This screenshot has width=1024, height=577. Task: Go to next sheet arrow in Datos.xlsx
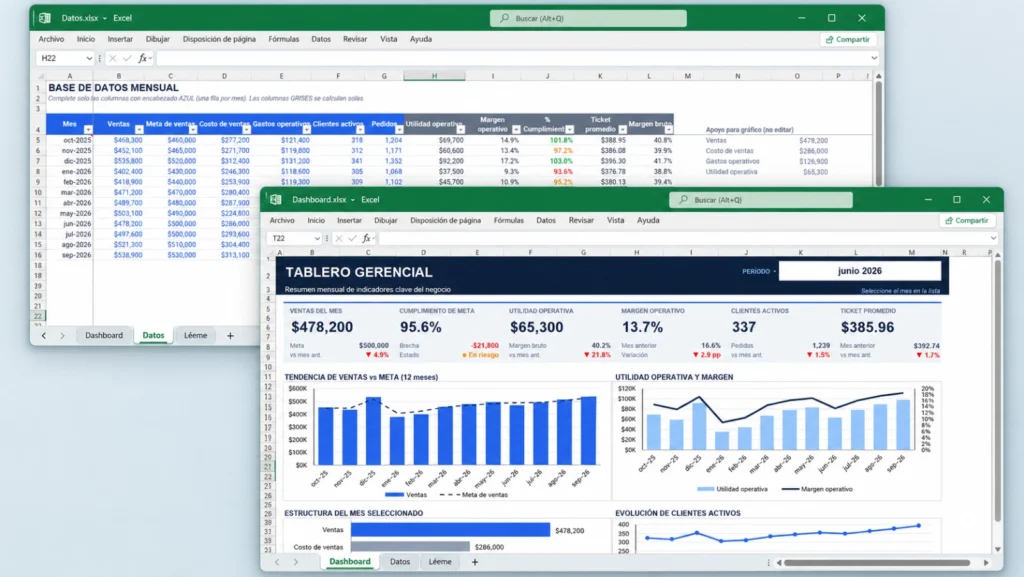[62, 335]
